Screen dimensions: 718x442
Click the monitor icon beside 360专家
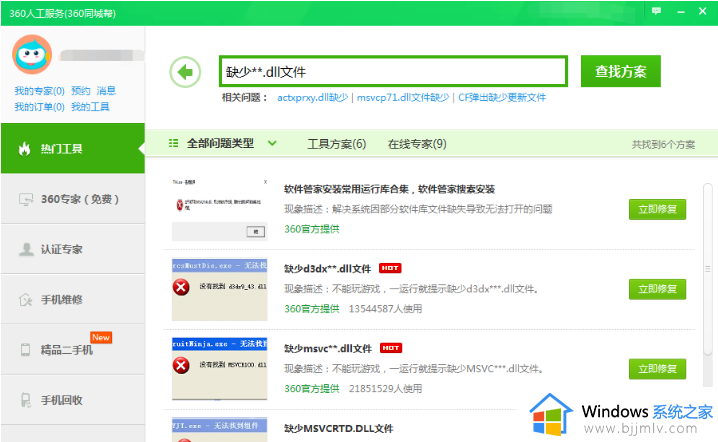point(26,199)
